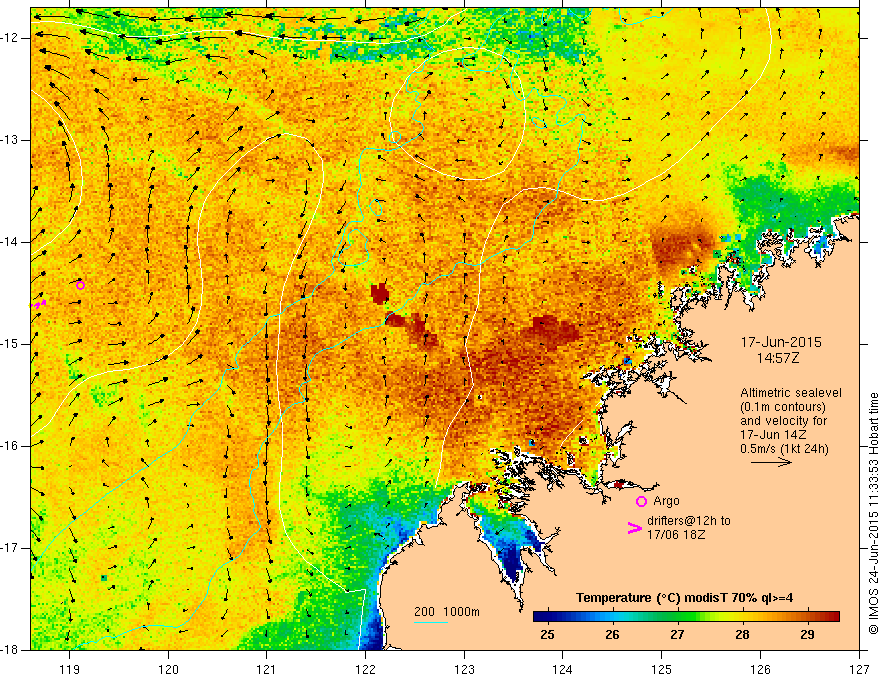The height and width of the screenshot is (680, 880).
Task: Click the magenta Argo float circle near 119°E
Action: pos(80,286)
